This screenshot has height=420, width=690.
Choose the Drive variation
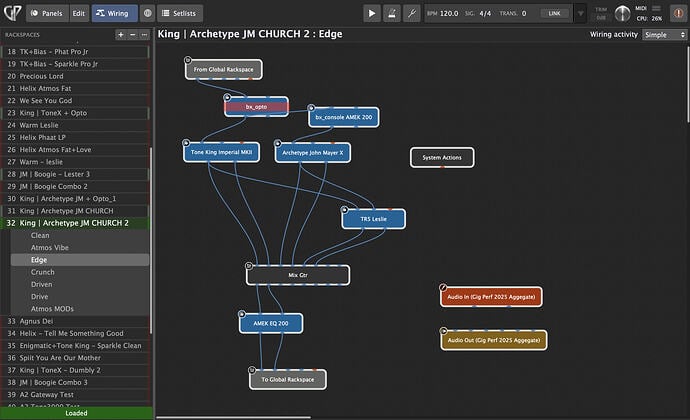pyautogui.click(x=80, y=296)
